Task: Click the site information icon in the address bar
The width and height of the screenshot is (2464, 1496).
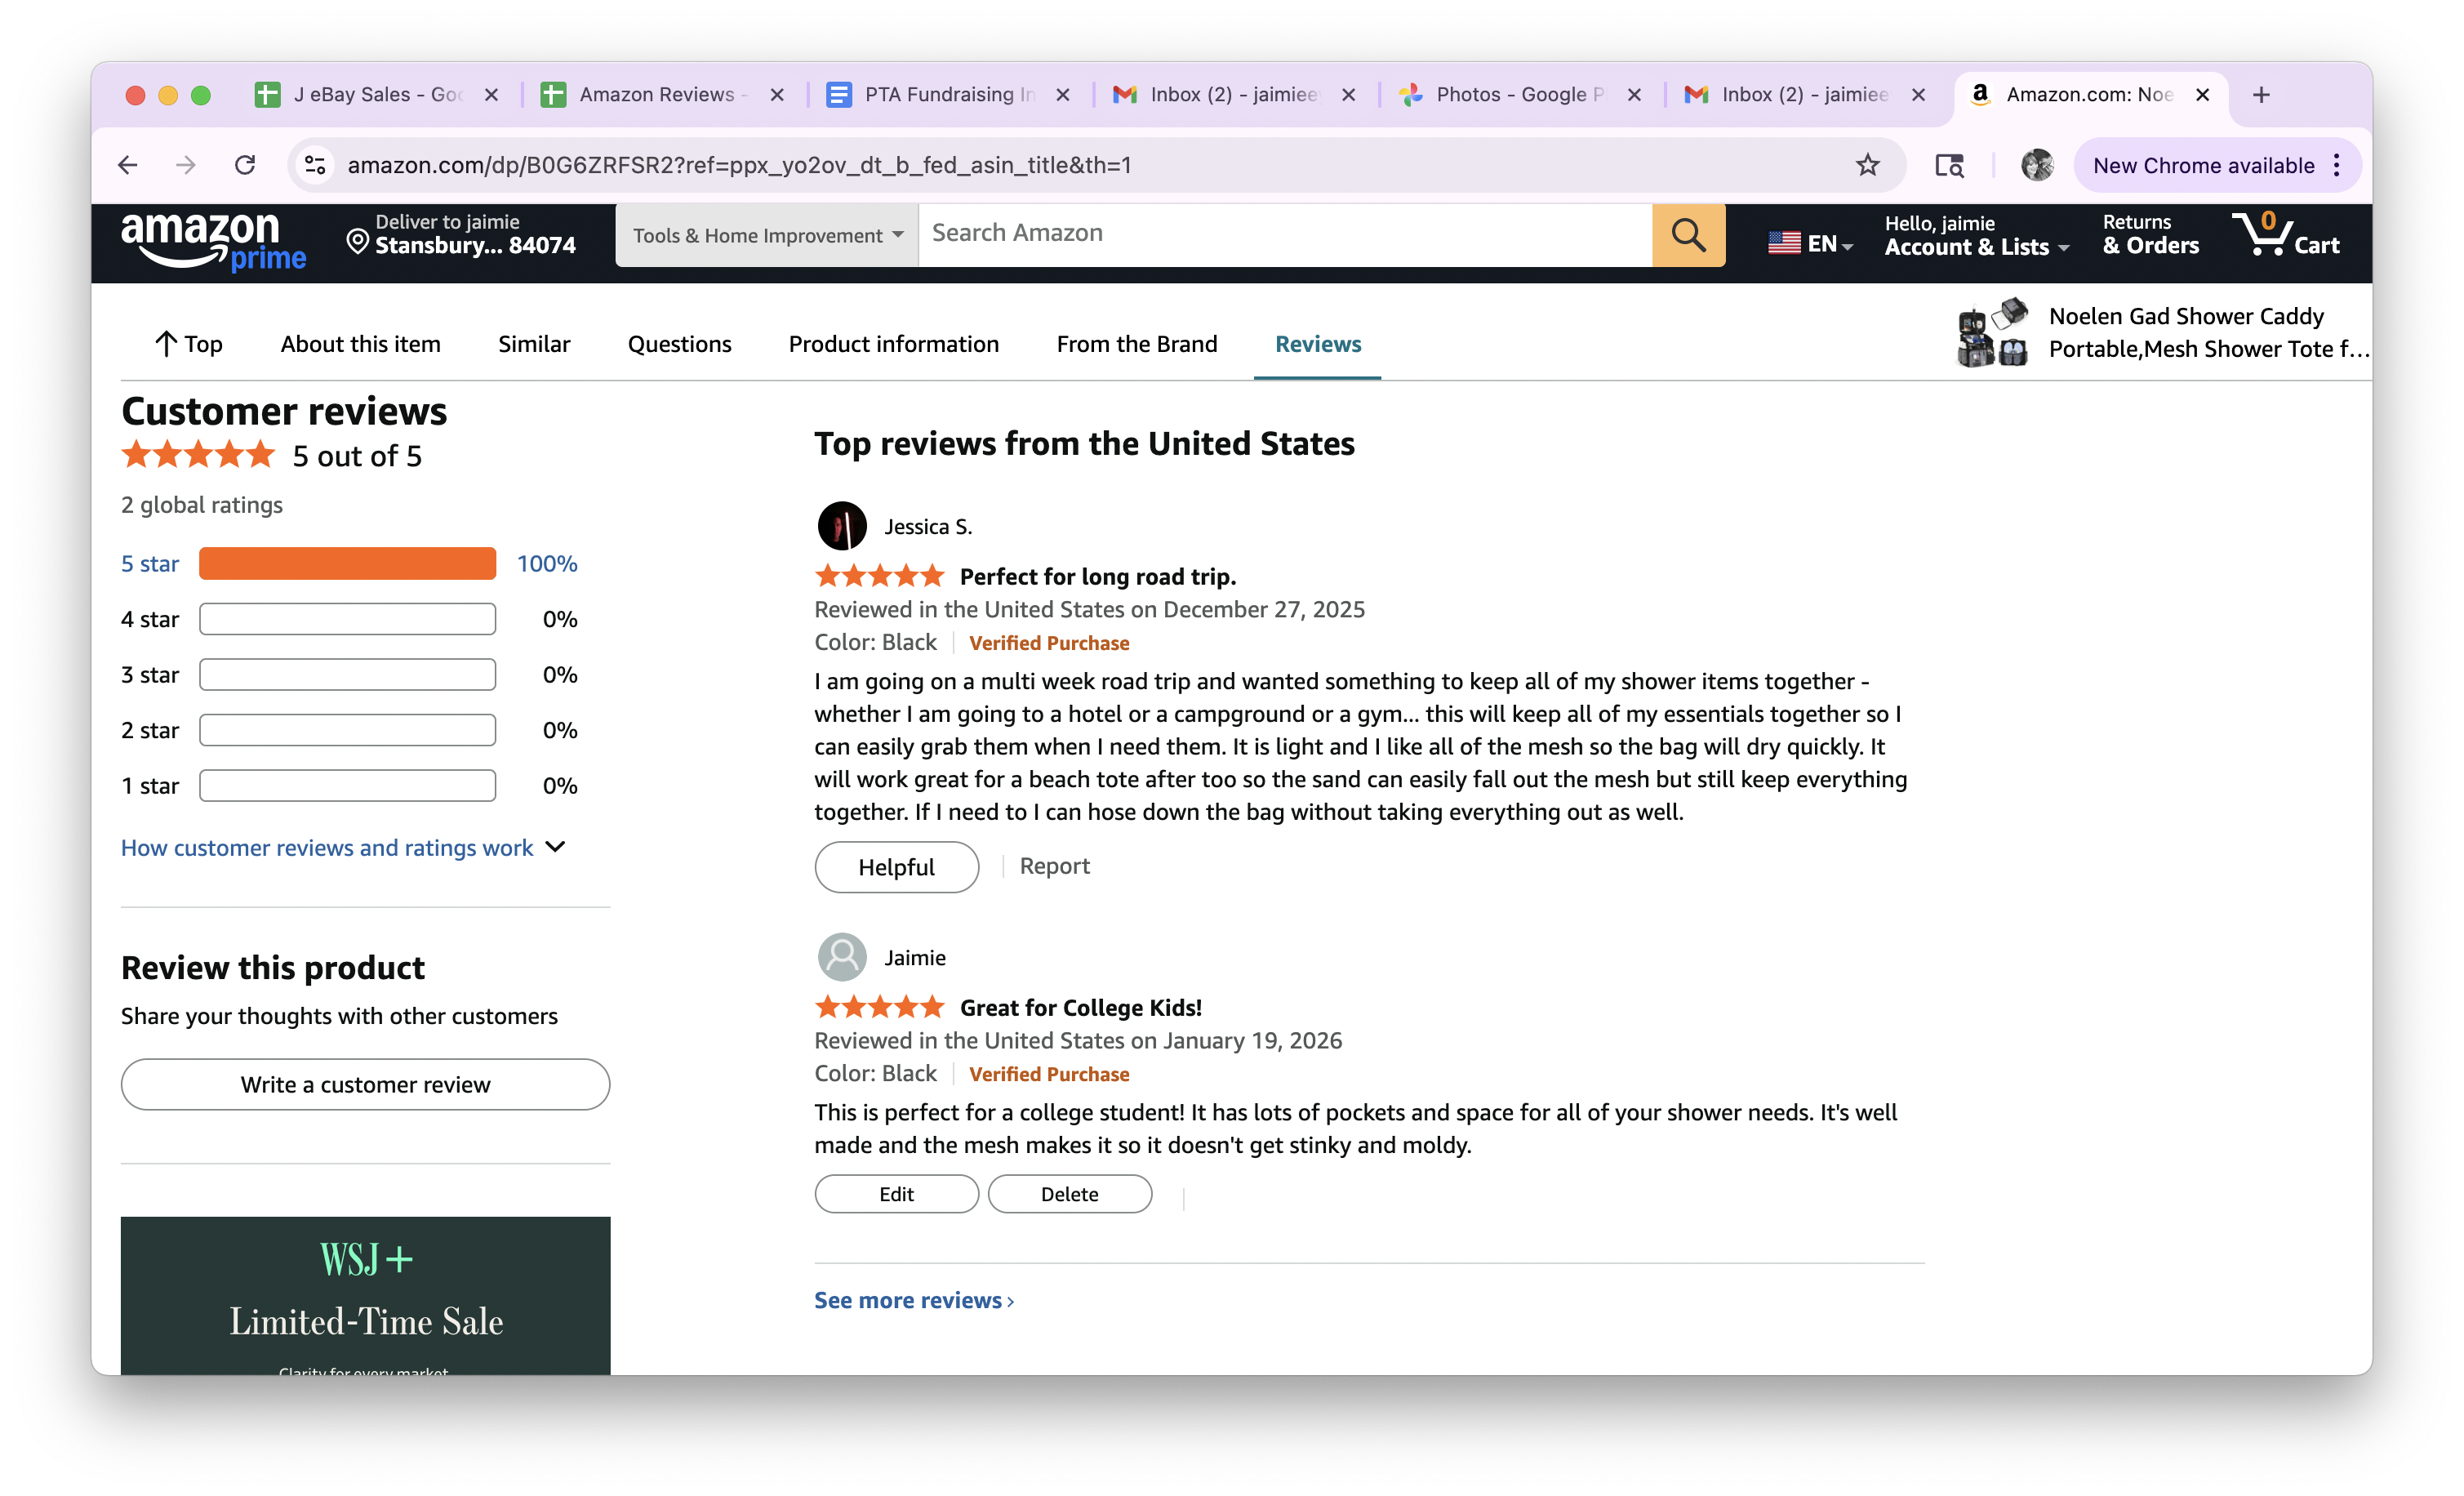Action: [315, 165]
